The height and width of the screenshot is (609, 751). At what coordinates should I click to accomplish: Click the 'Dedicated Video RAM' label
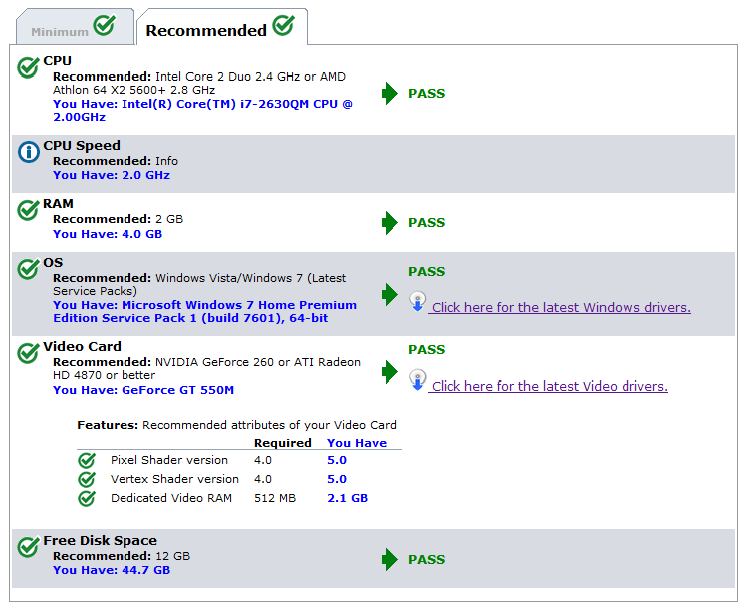[171, 498]
